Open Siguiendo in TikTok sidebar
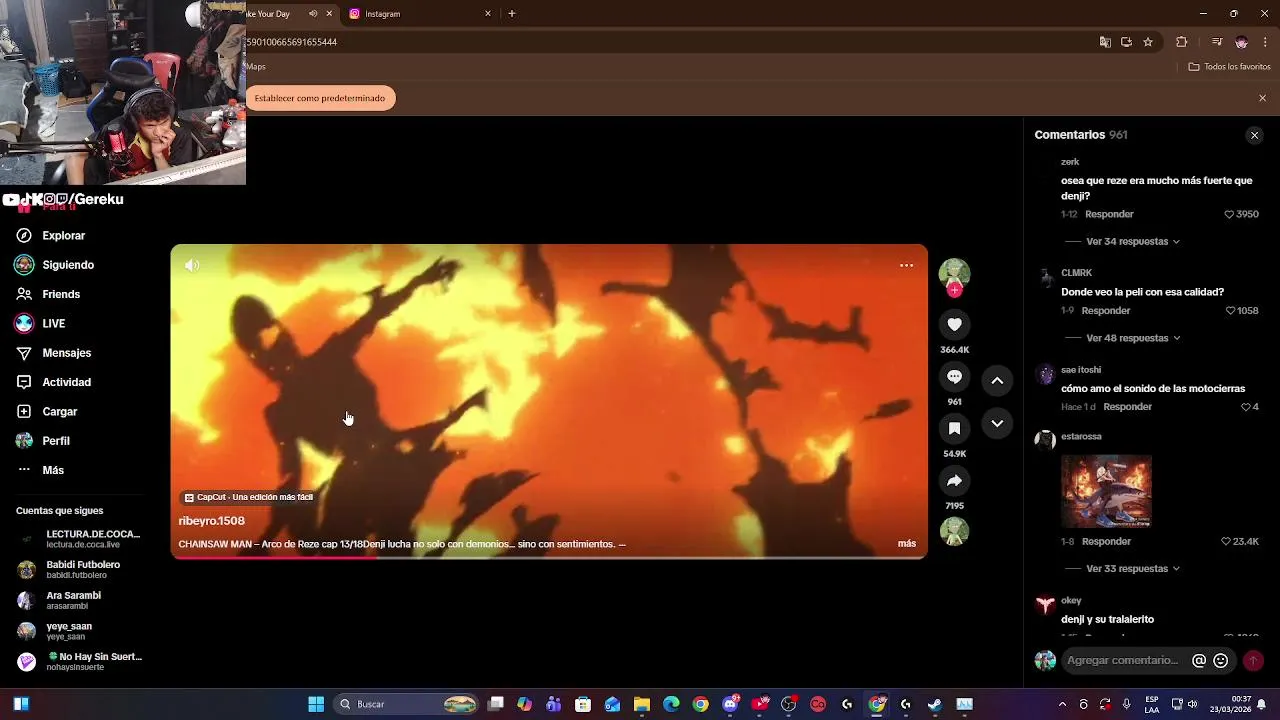The width and height of the screenshot is (1280, 720). click(68, 265)
